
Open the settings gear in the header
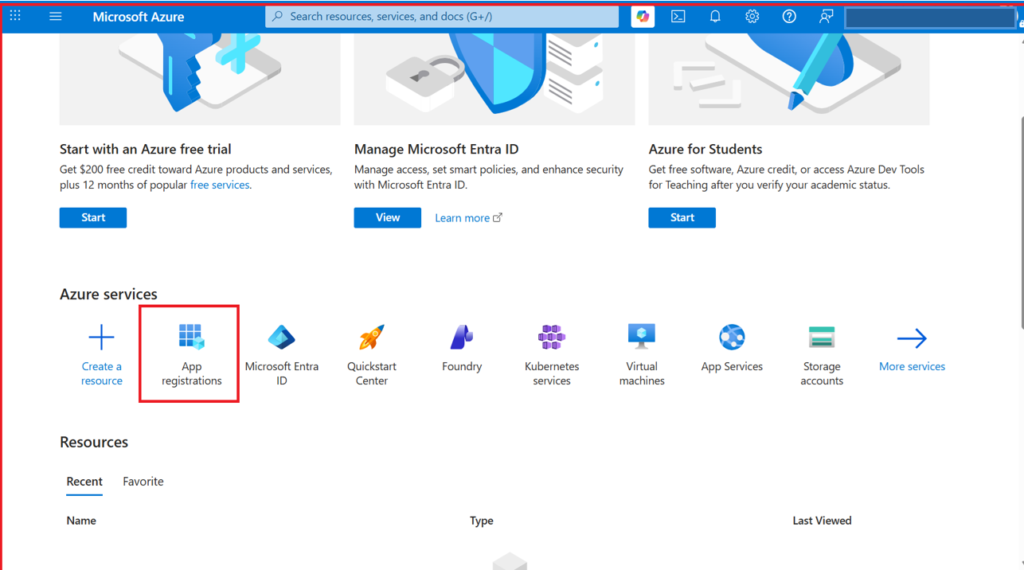click(x=752, y=17)
